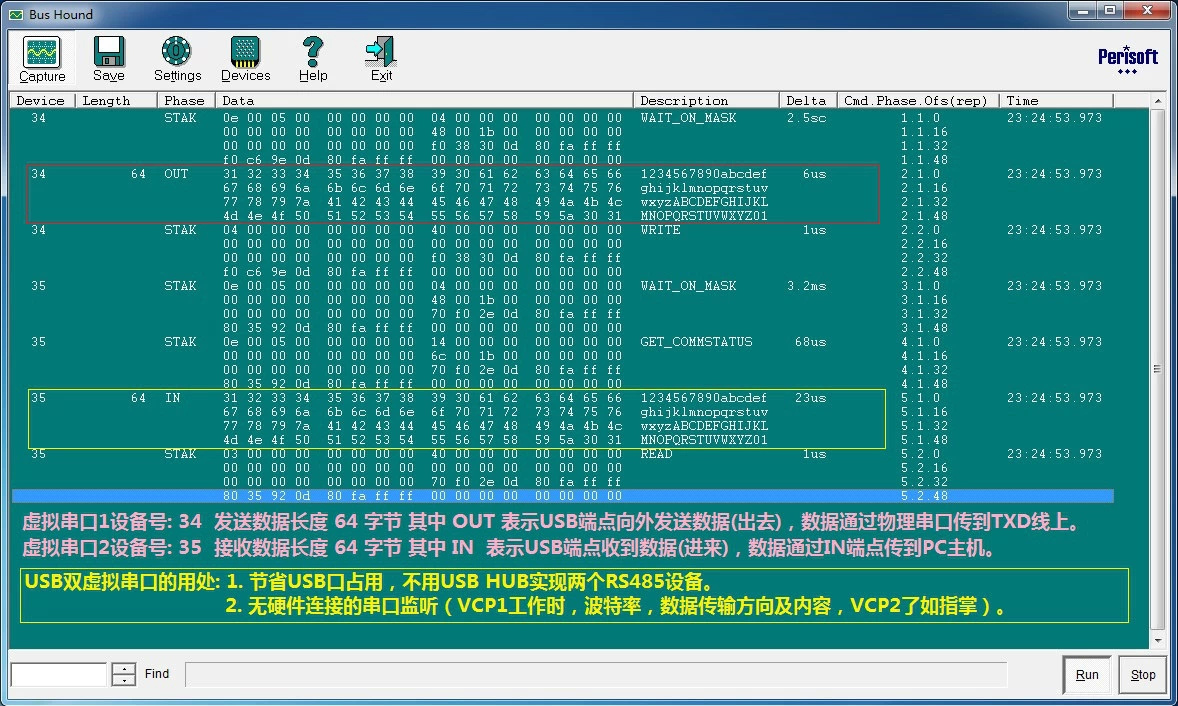Viewport: 1178px width, 706px height.
Task: Click the vertical scrollbar down arrow
Action: point(1157,640)
